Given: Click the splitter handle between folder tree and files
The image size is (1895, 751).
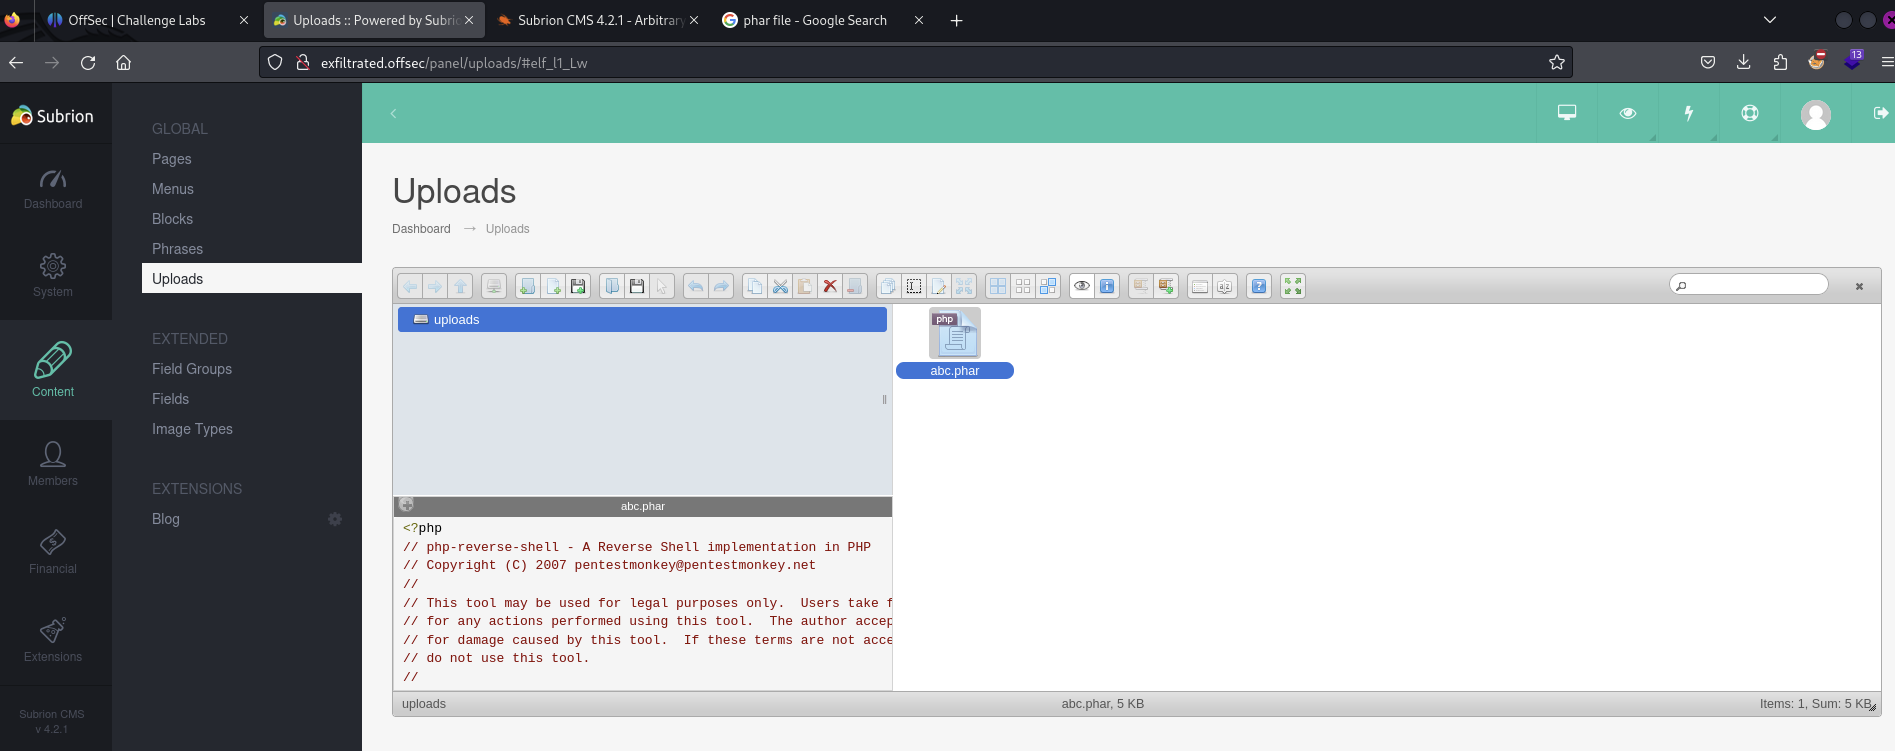Looking at the screenshot, I should tap(884, 400).
